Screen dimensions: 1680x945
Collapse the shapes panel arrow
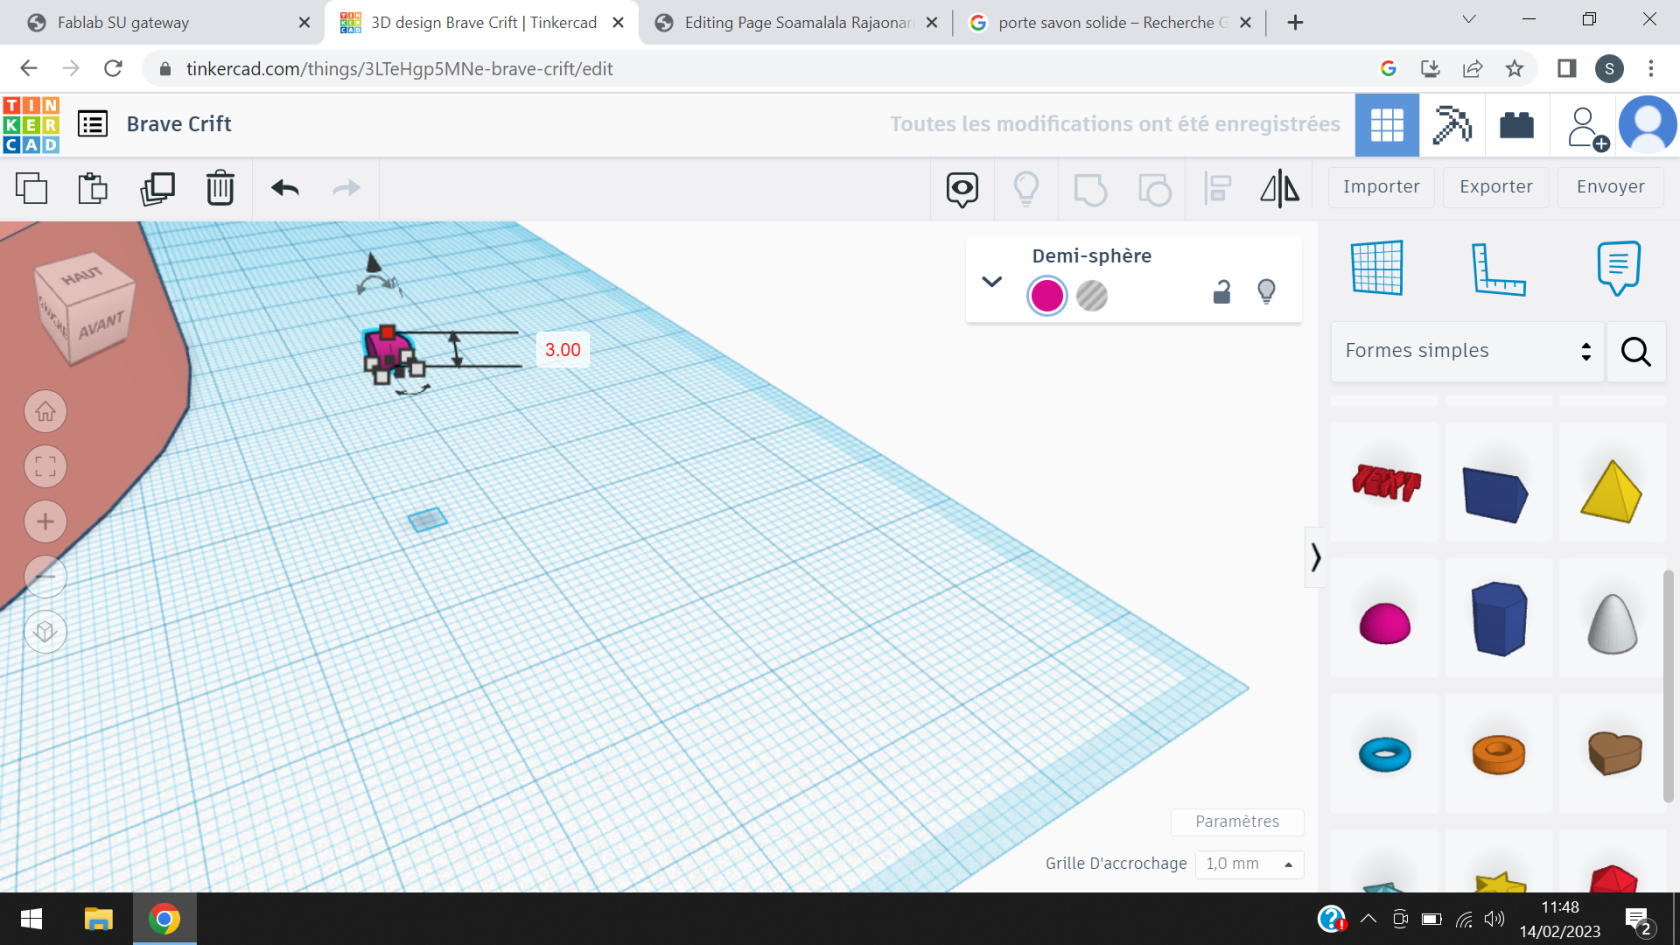click(1315, 557)
